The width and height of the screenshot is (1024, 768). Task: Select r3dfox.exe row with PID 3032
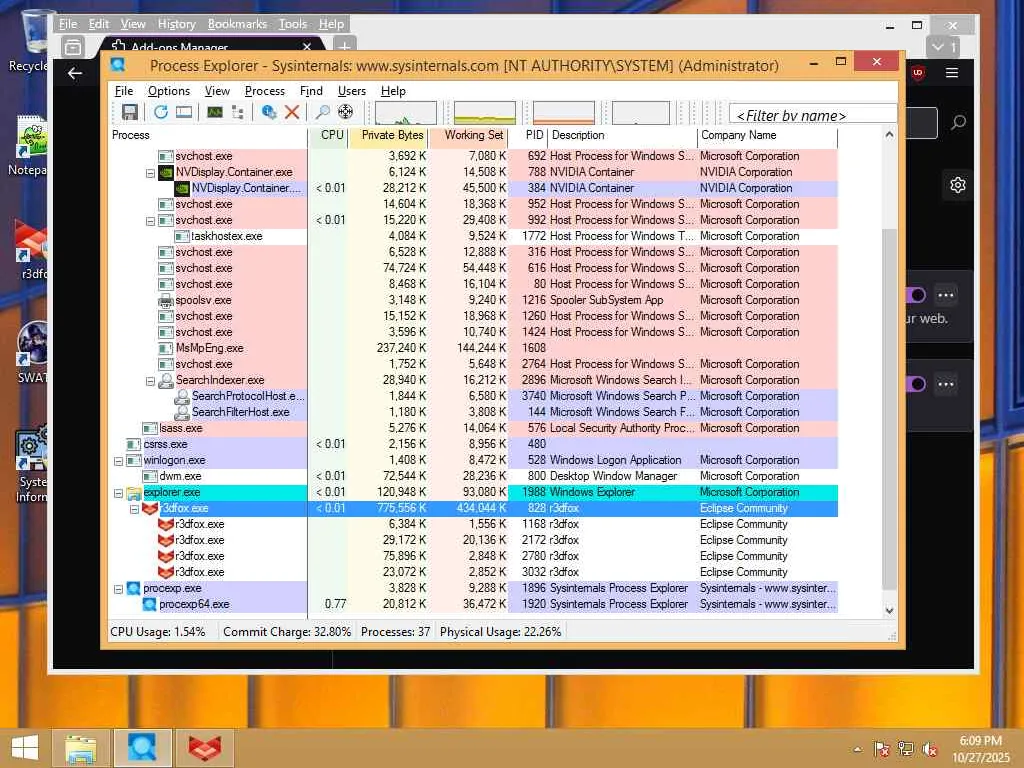pos(473,572)
